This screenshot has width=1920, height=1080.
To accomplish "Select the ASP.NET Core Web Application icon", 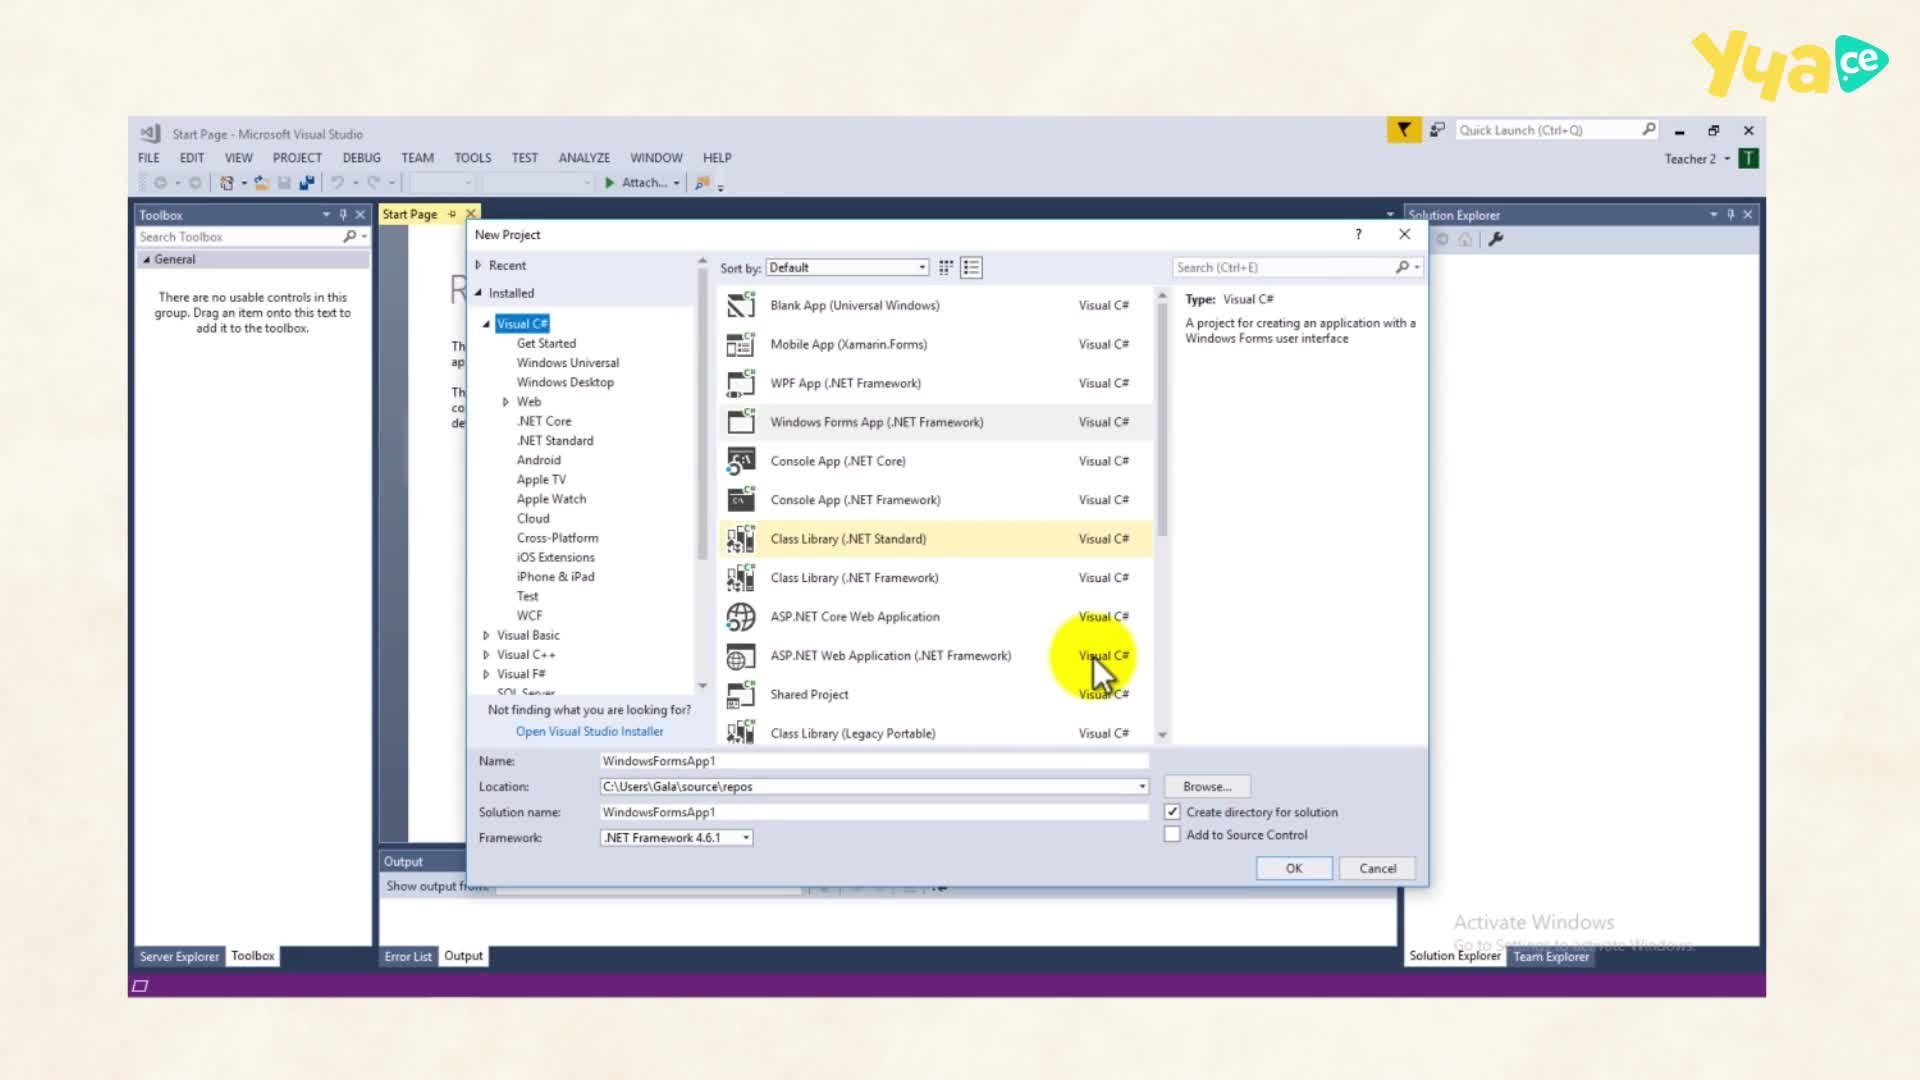I will tap(741, 617).
